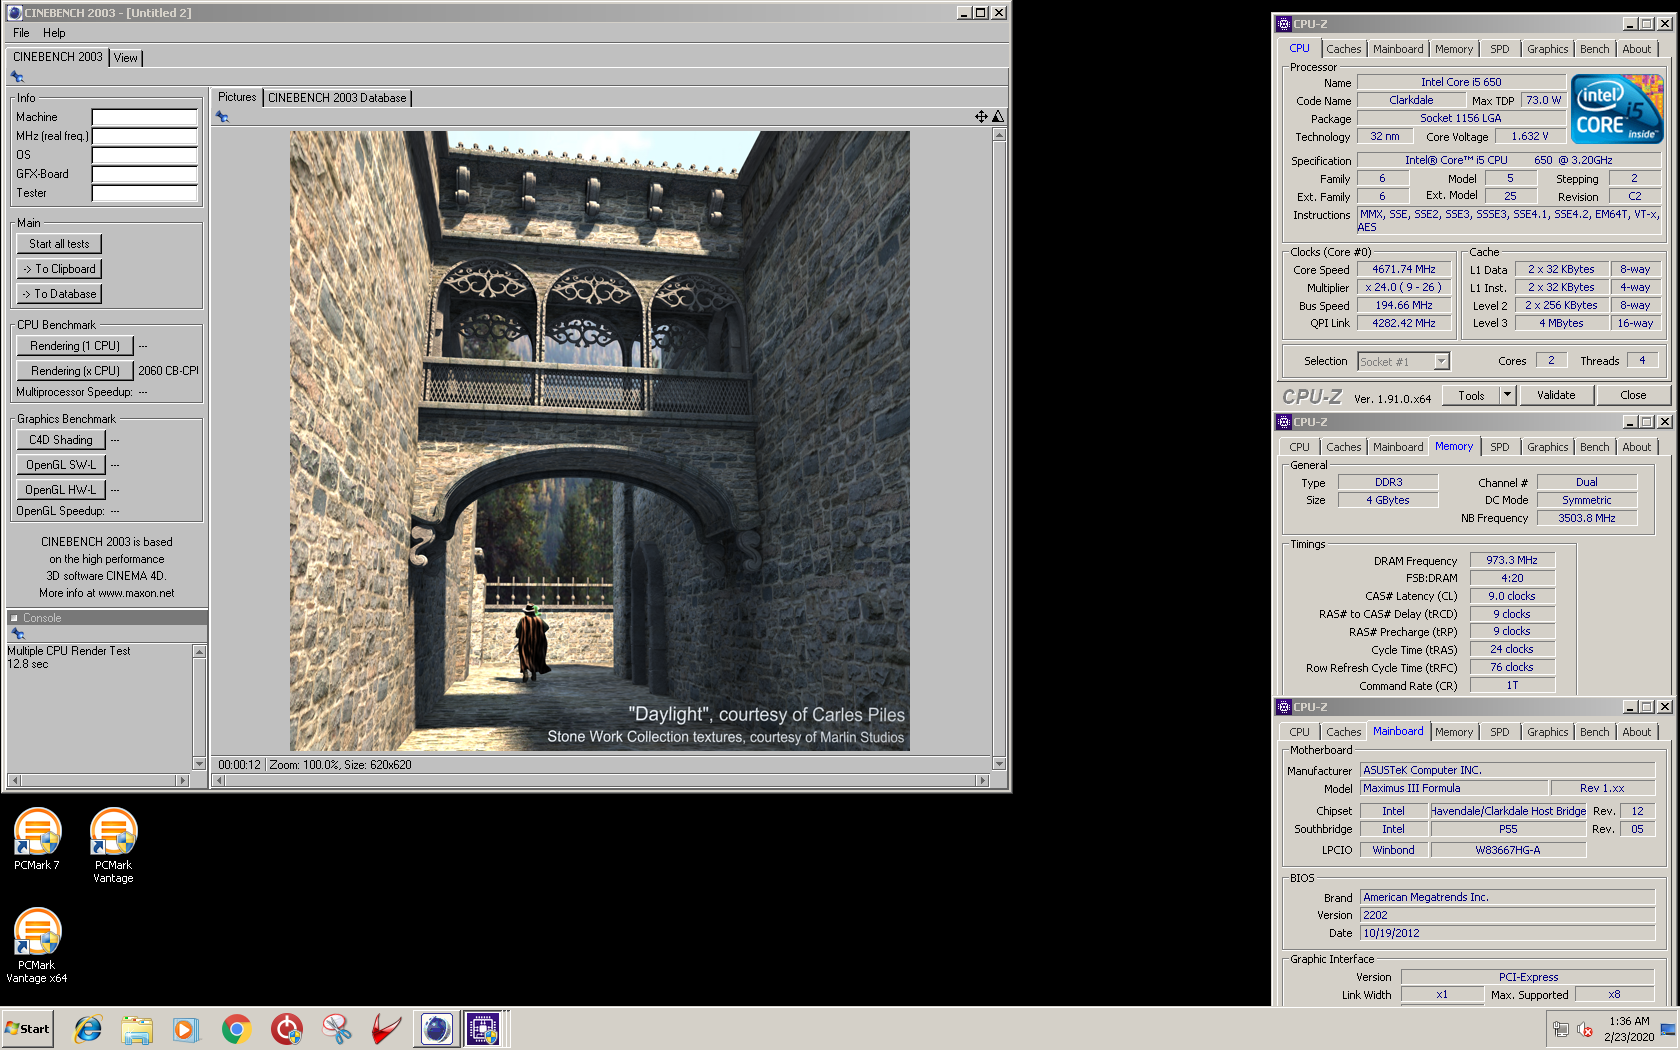Click the network tray icon

tap(1560, 1029)
